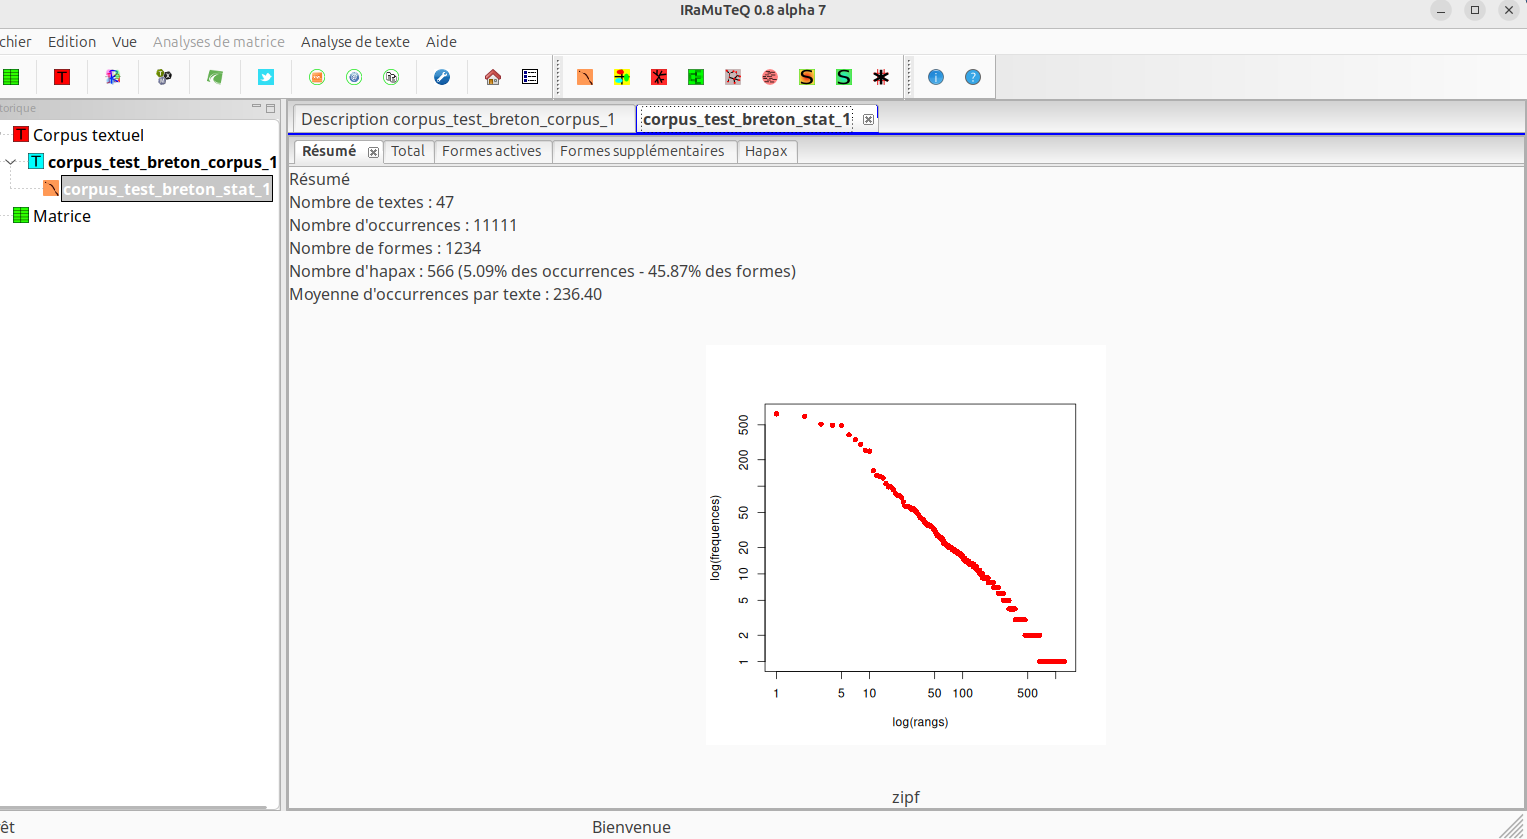The image size is (1527, 839).
Task: Click the blue question mark help icon
Action: pyautogui.click(x=973, y=77)
